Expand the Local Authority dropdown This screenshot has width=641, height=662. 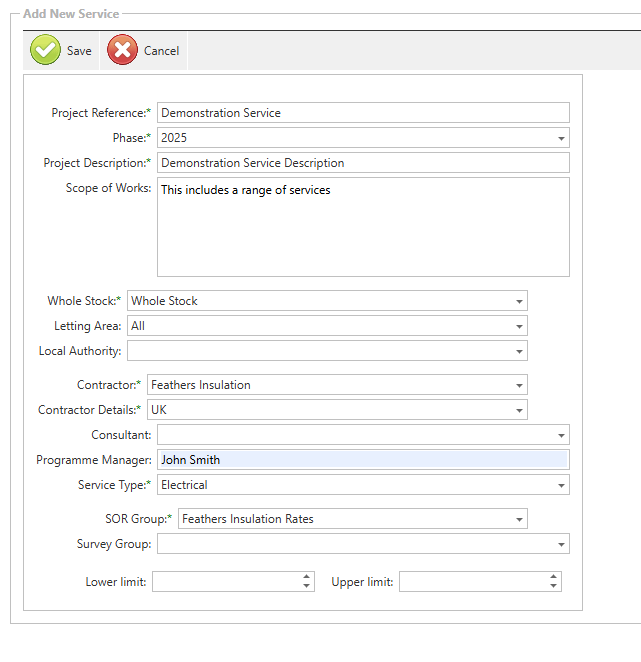pyautogui.click(x=519, y=351)
